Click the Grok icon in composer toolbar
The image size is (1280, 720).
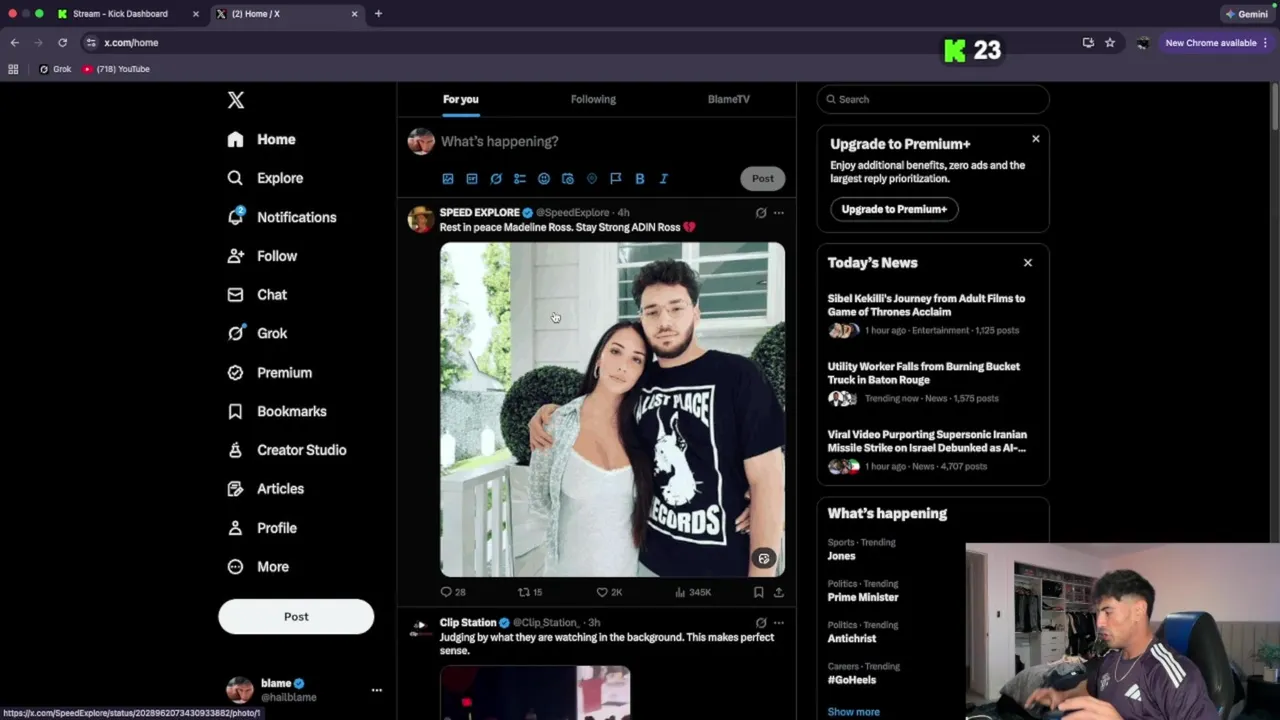(496, 179)
